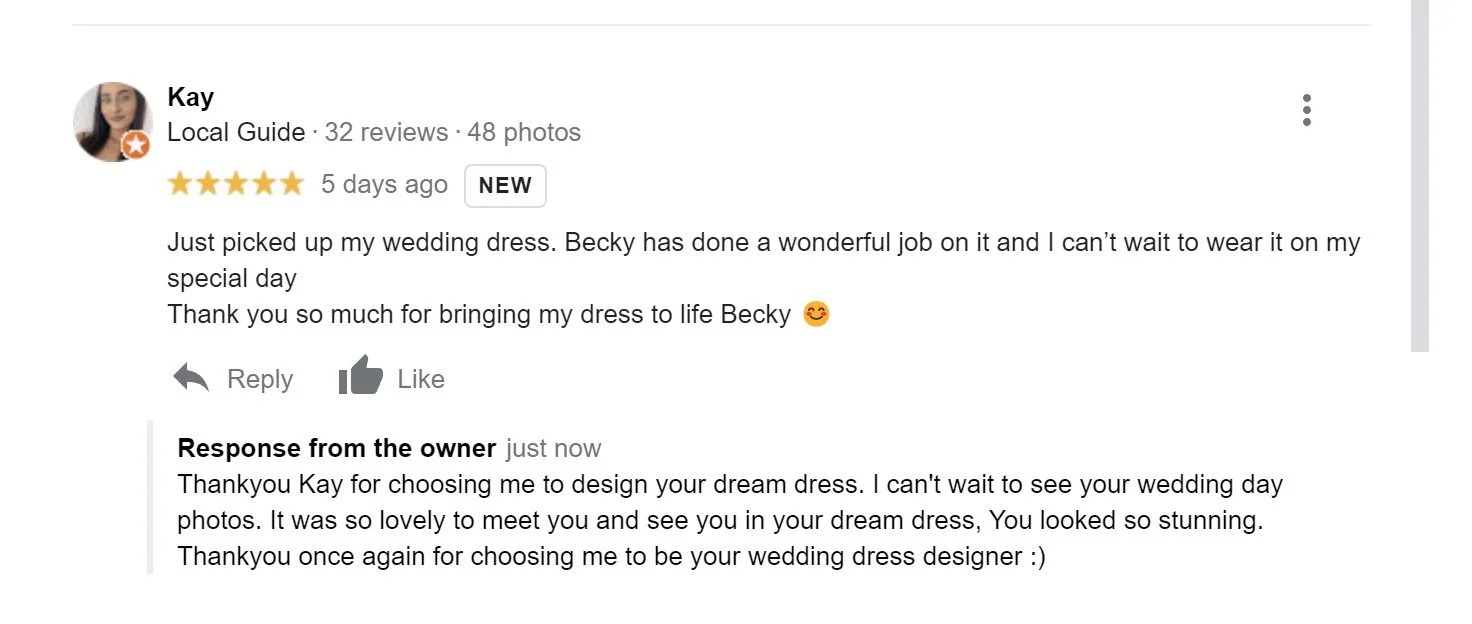
Task: Click the Reply arrow icon
Action: (191, 378)
